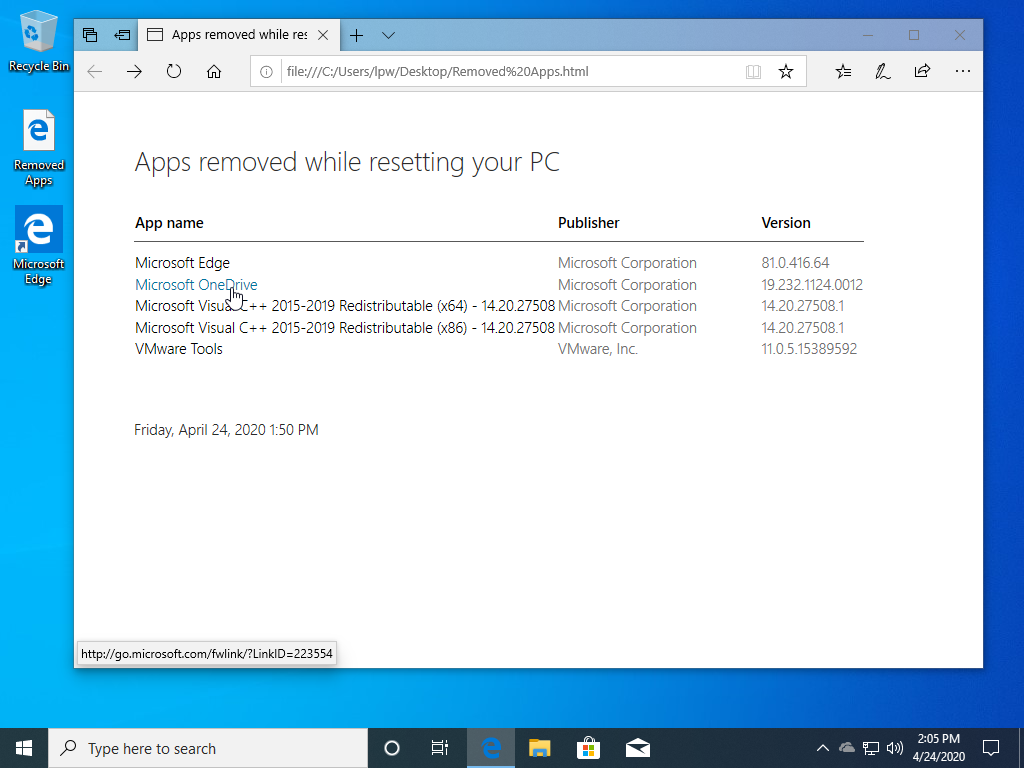The height and width of the screenshot is (768, 1024).
Task: Toggle Reading view in address bar
Action: coord(753,72)
